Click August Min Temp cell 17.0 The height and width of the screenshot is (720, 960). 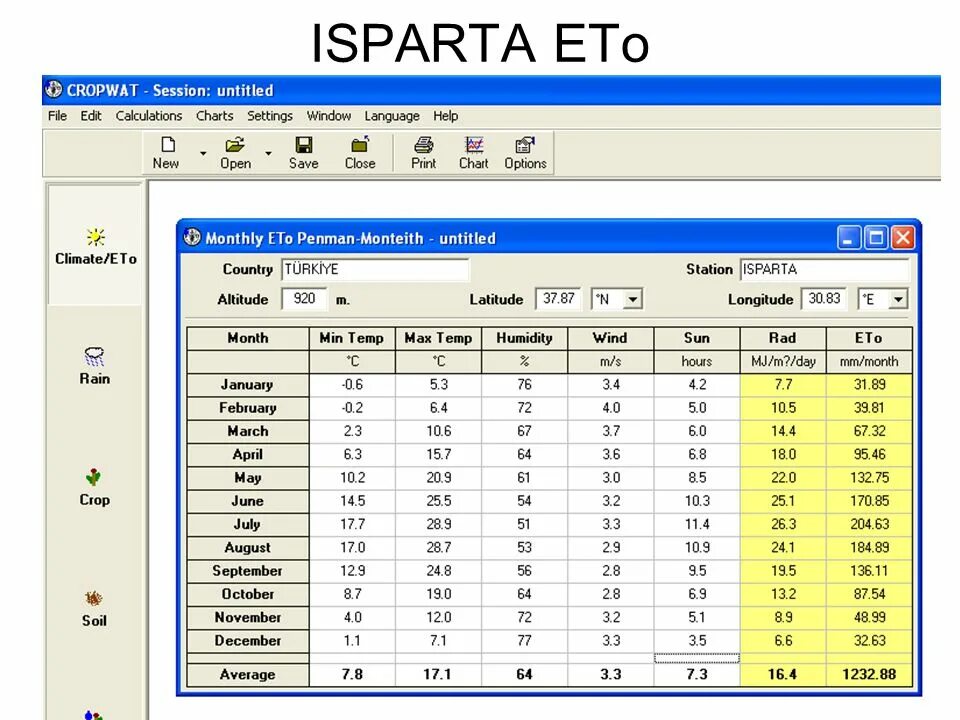tap(352, 547)
